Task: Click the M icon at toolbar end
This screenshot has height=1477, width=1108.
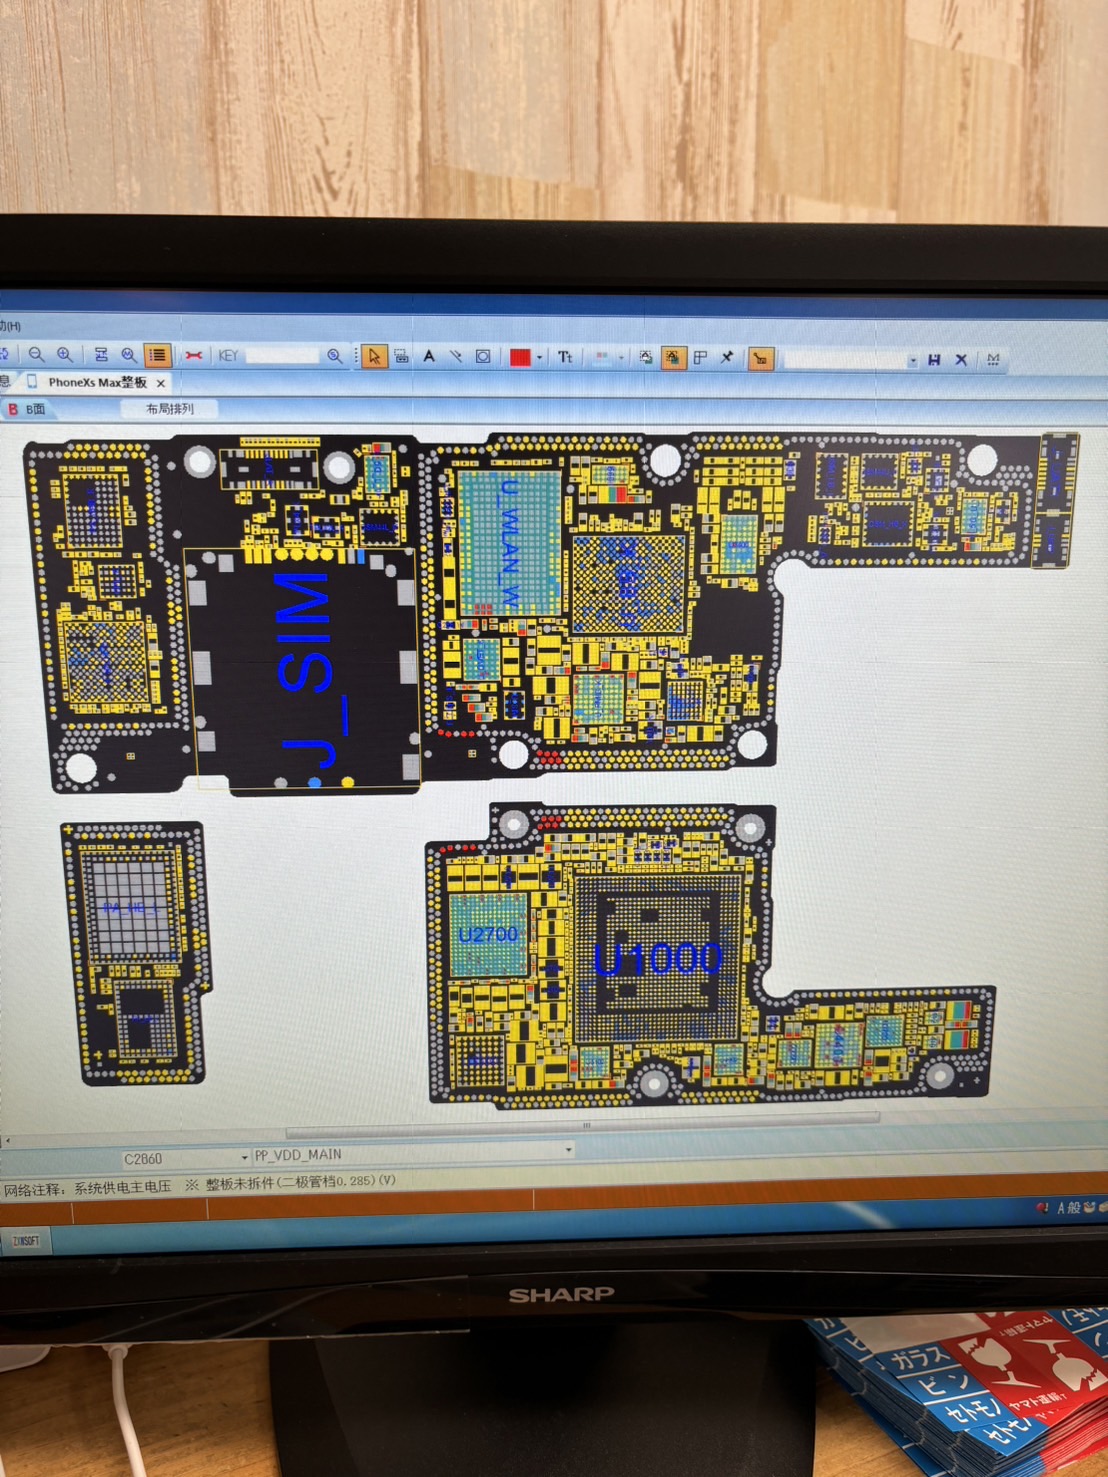Action: coord(993,360)
